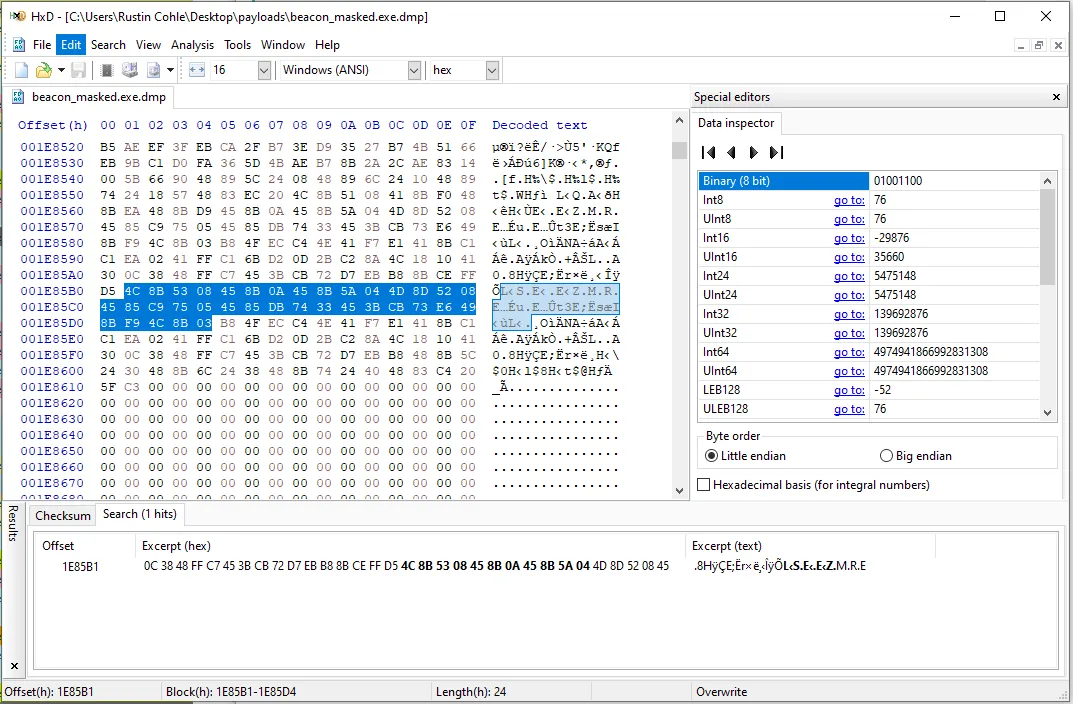This screenshot has height=704, width=1073.
Task: Click the UInt32 'go to:' link
Action: coord(849,333)
